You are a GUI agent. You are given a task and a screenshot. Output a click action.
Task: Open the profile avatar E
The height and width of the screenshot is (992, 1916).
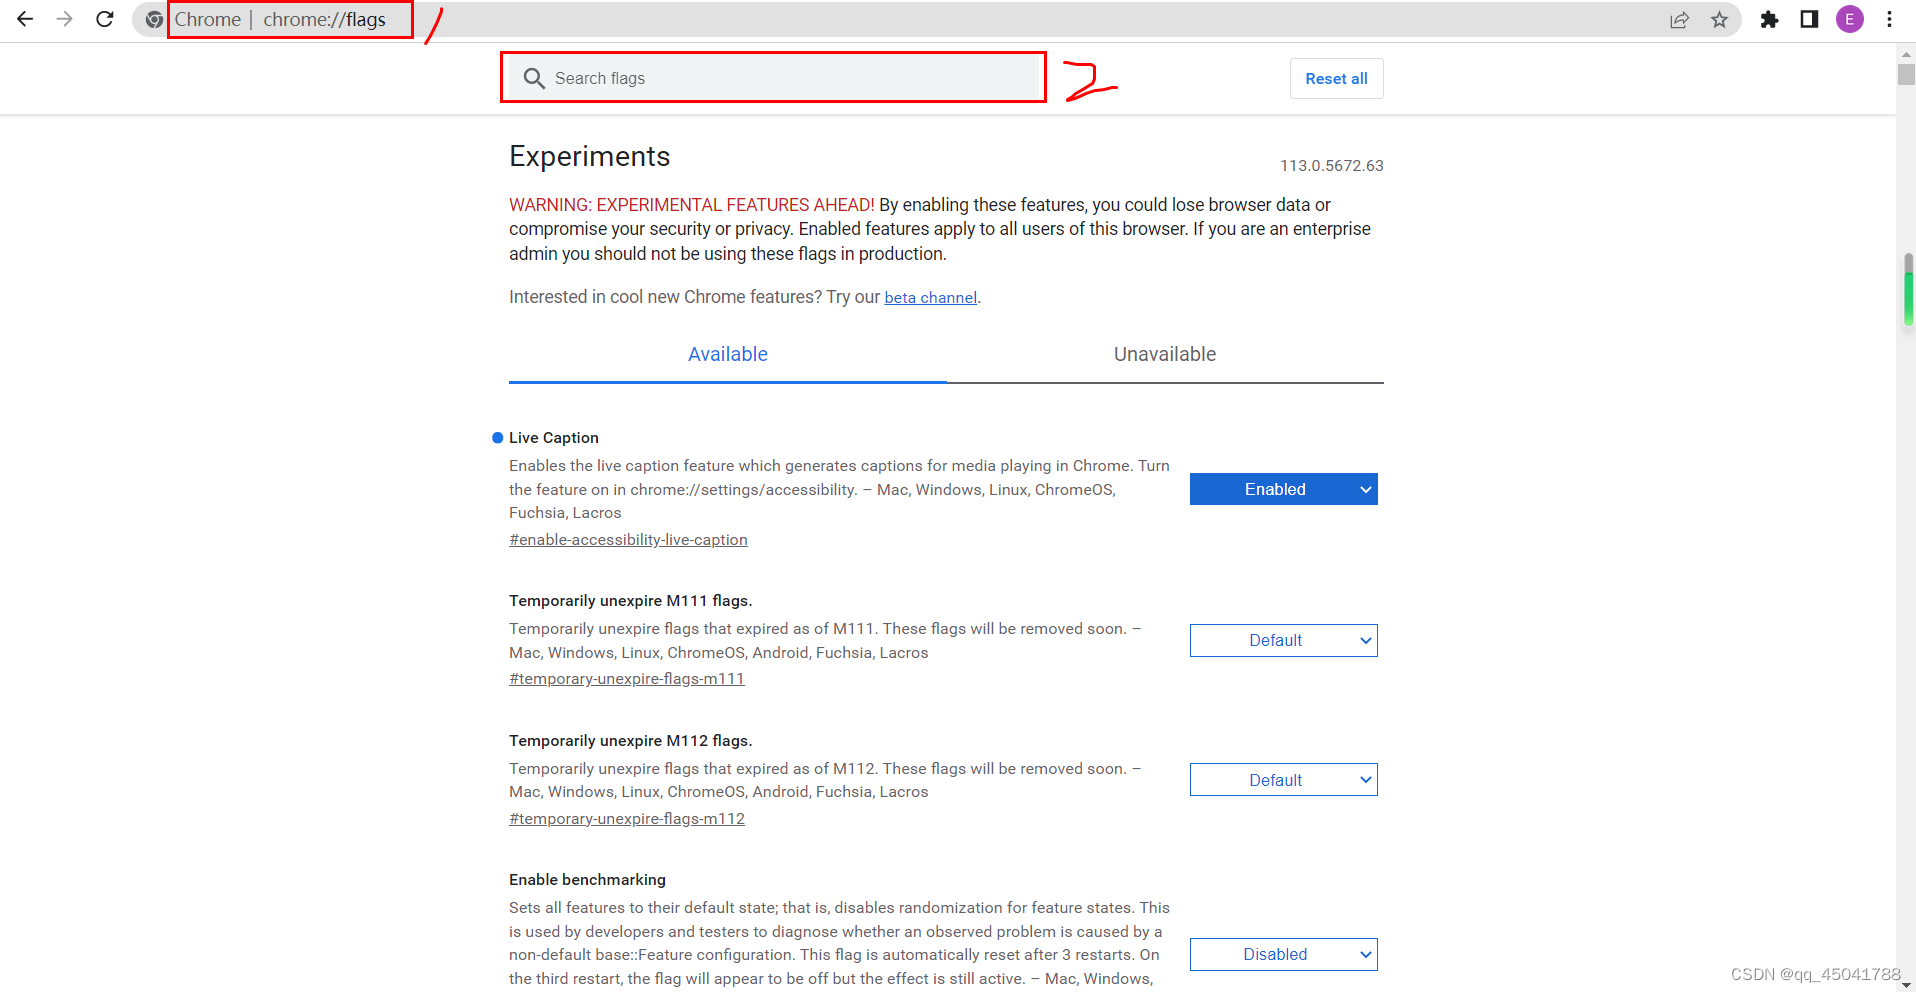(1850, 19)
